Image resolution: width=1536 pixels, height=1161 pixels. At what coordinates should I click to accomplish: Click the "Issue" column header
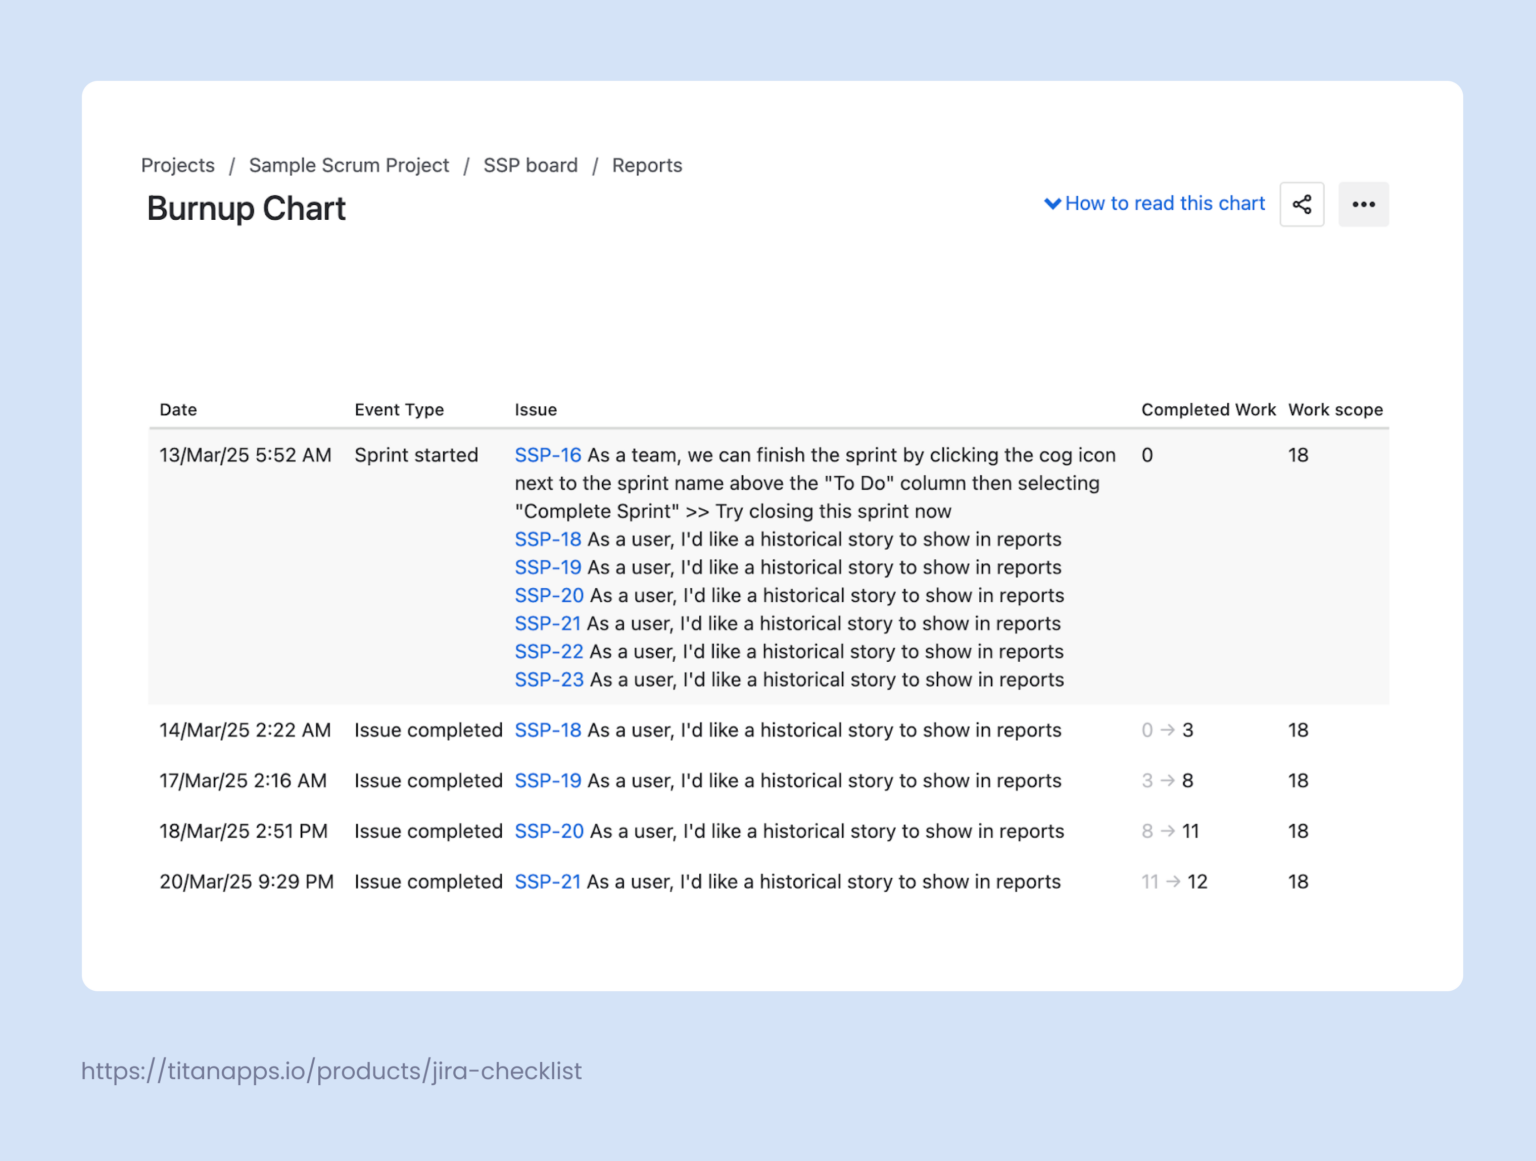pyautogui.click(x=536, y=409)
